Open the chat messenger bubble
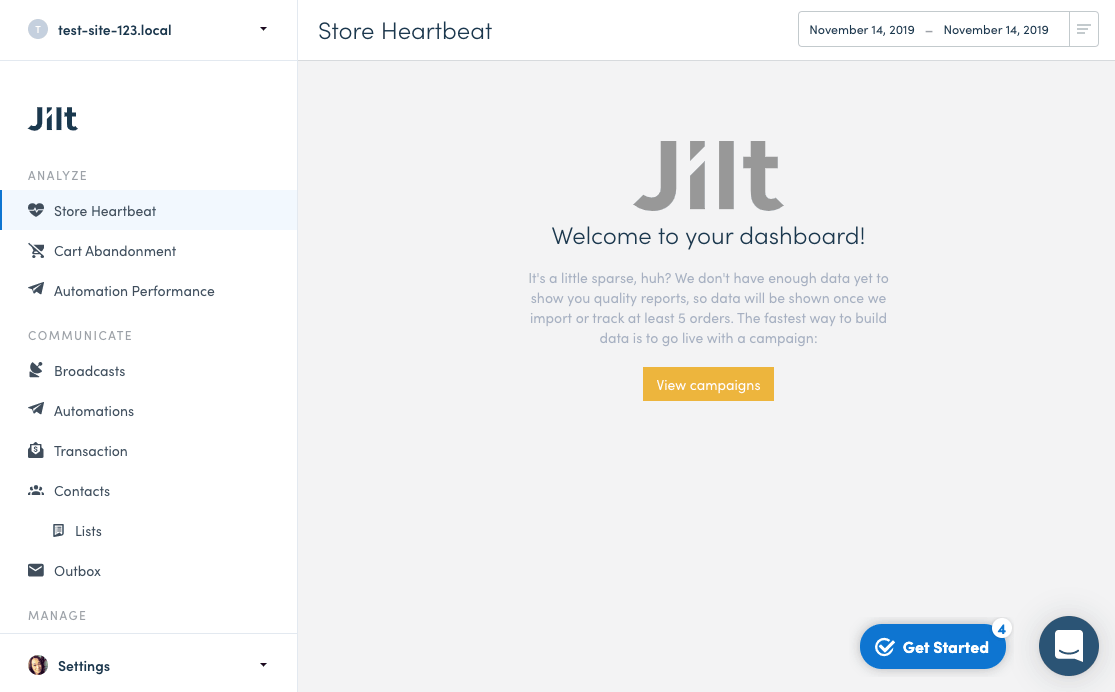Screen dimensions: 1115x692 (1068, 646)
